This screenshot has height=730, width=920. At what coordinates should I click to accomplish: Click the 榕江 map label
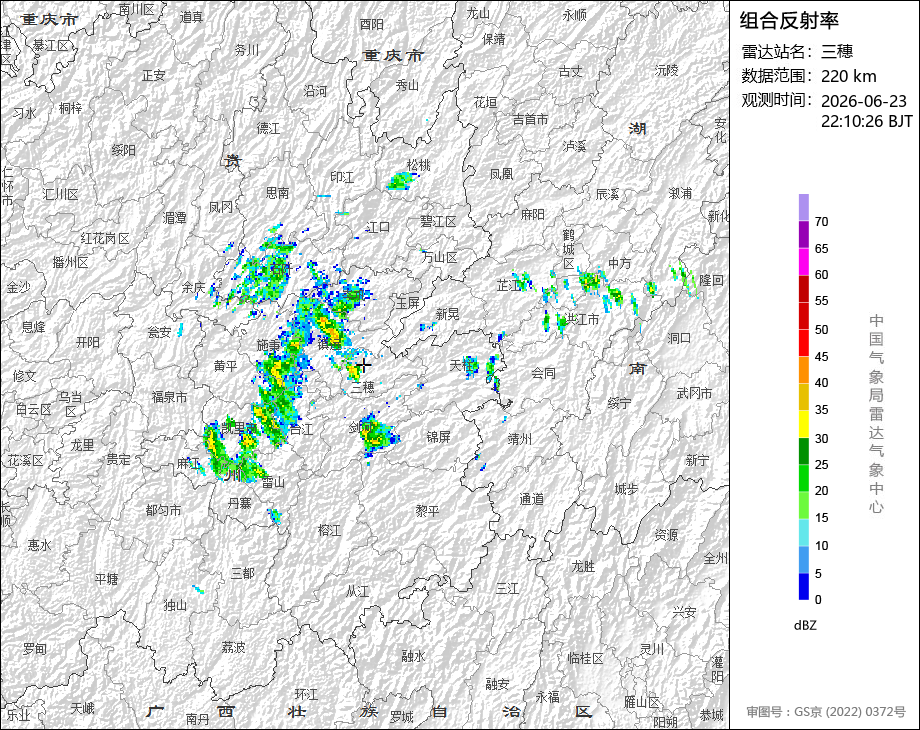pos(329,530)
